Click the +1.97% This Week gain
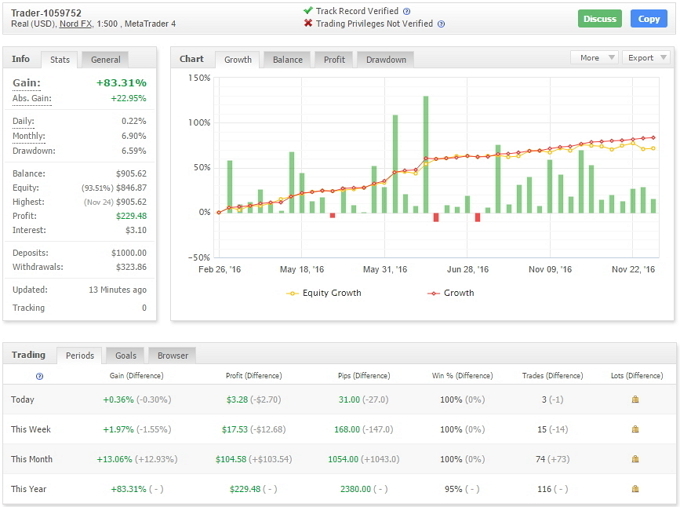Screen dimensions: 680x507 point(118,429)
